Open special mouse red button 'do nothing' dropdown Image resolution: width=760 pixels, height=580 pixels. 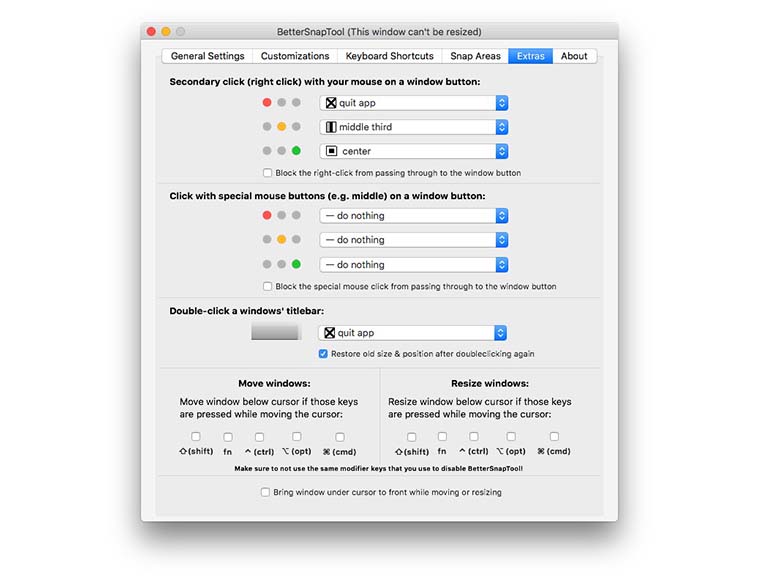413,216
